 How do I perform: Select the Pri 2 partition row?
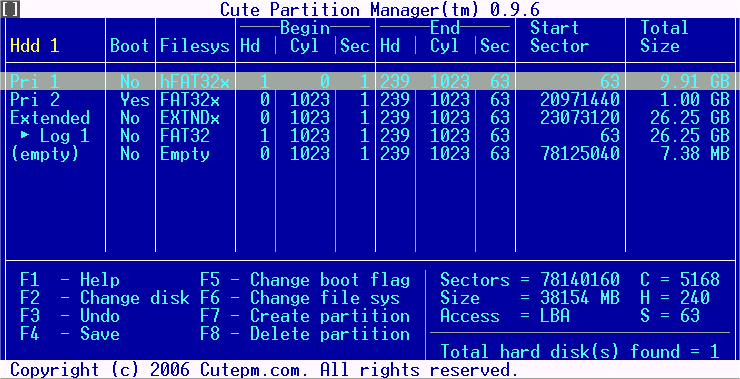tap(370, 100)
